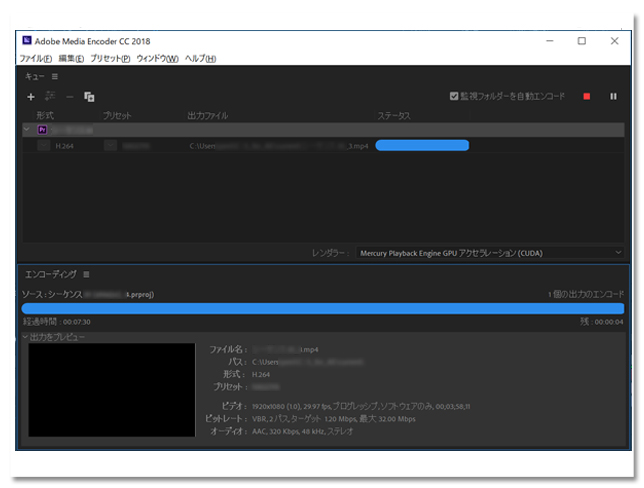644x488 pixels.
Task: Open the preset dropdown arrow
Action: point(110,145)
